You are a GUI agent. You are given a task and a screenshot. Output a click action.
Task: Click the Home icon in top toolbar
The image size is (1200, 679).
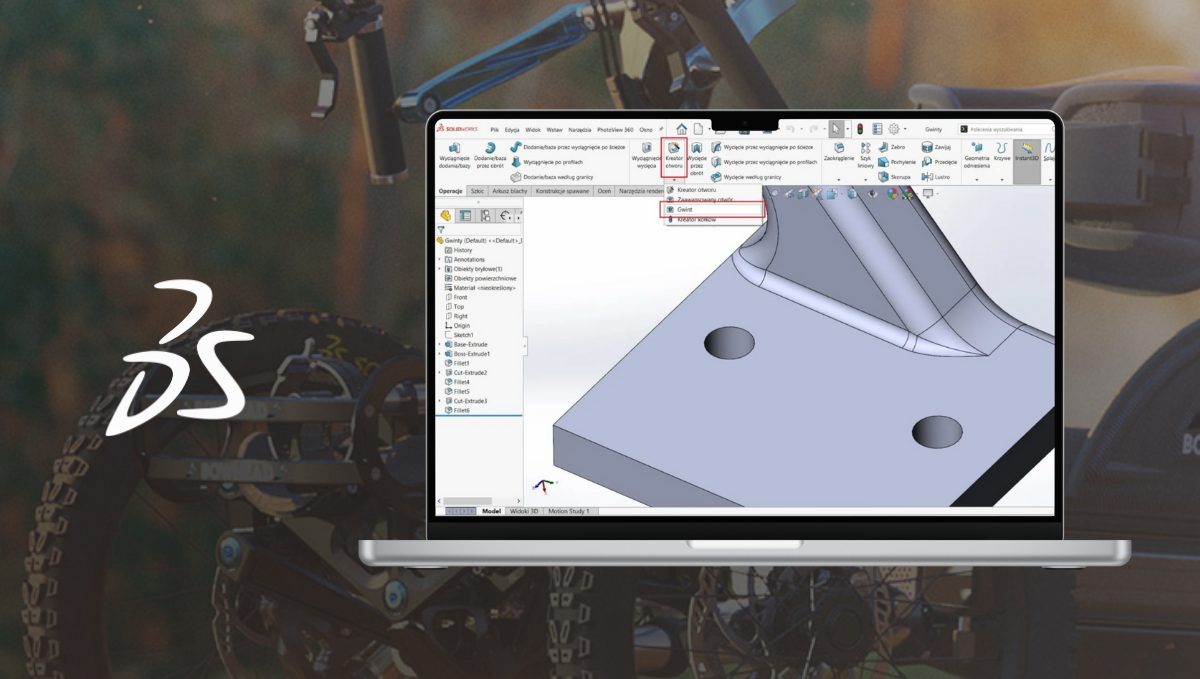681,129
